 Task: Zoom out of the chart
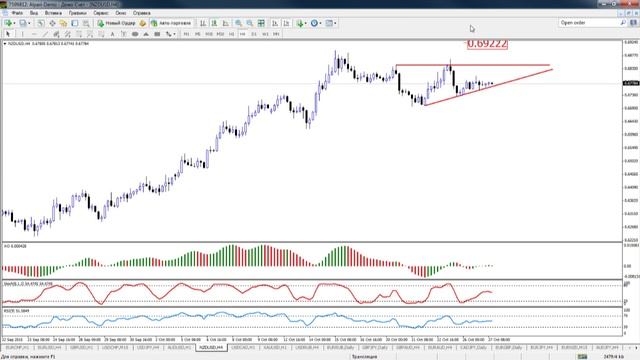click(x=249, y=23)
